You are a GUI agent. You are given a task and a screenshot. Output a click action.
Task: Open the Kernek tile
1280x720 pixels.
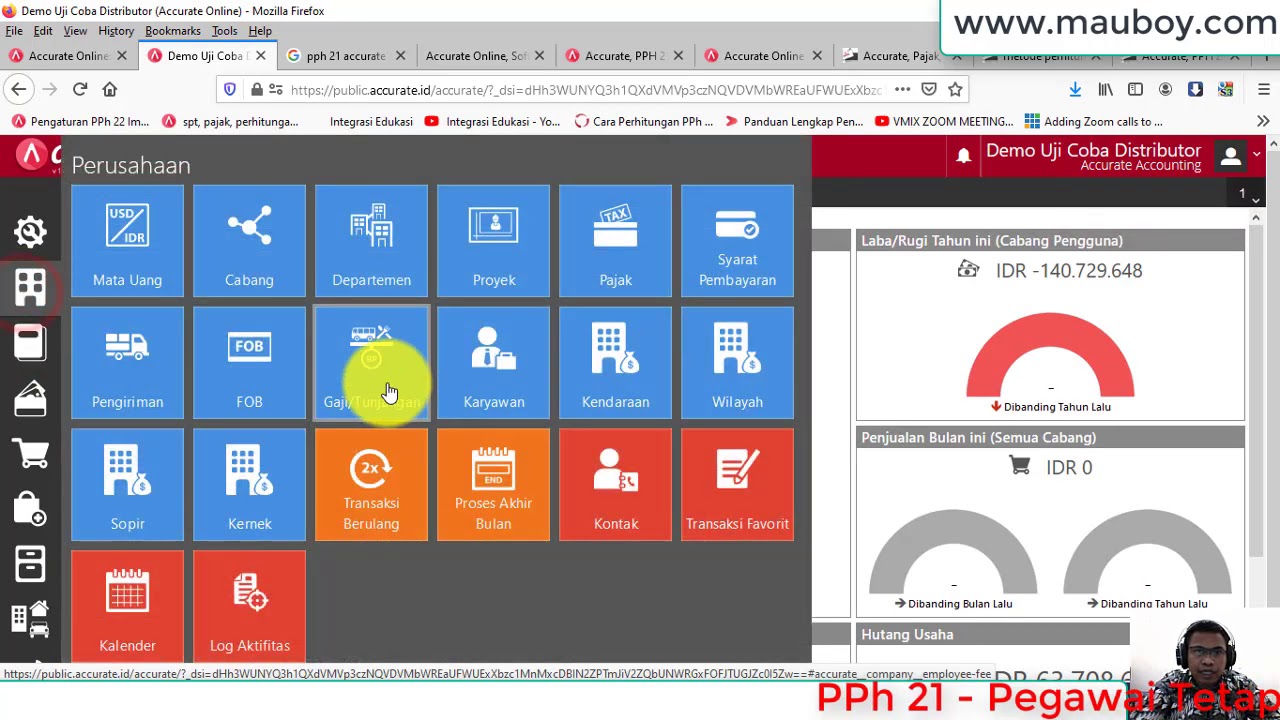pos(249,485)
